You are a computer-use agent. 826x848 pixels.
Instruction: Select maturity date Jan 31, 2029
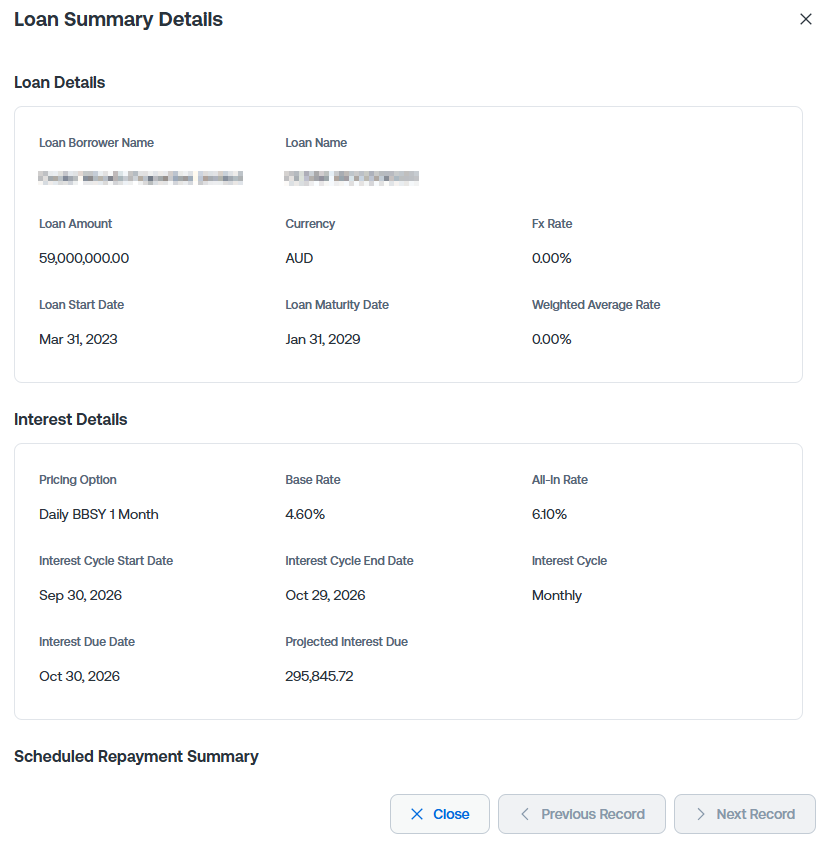[323, 340]
